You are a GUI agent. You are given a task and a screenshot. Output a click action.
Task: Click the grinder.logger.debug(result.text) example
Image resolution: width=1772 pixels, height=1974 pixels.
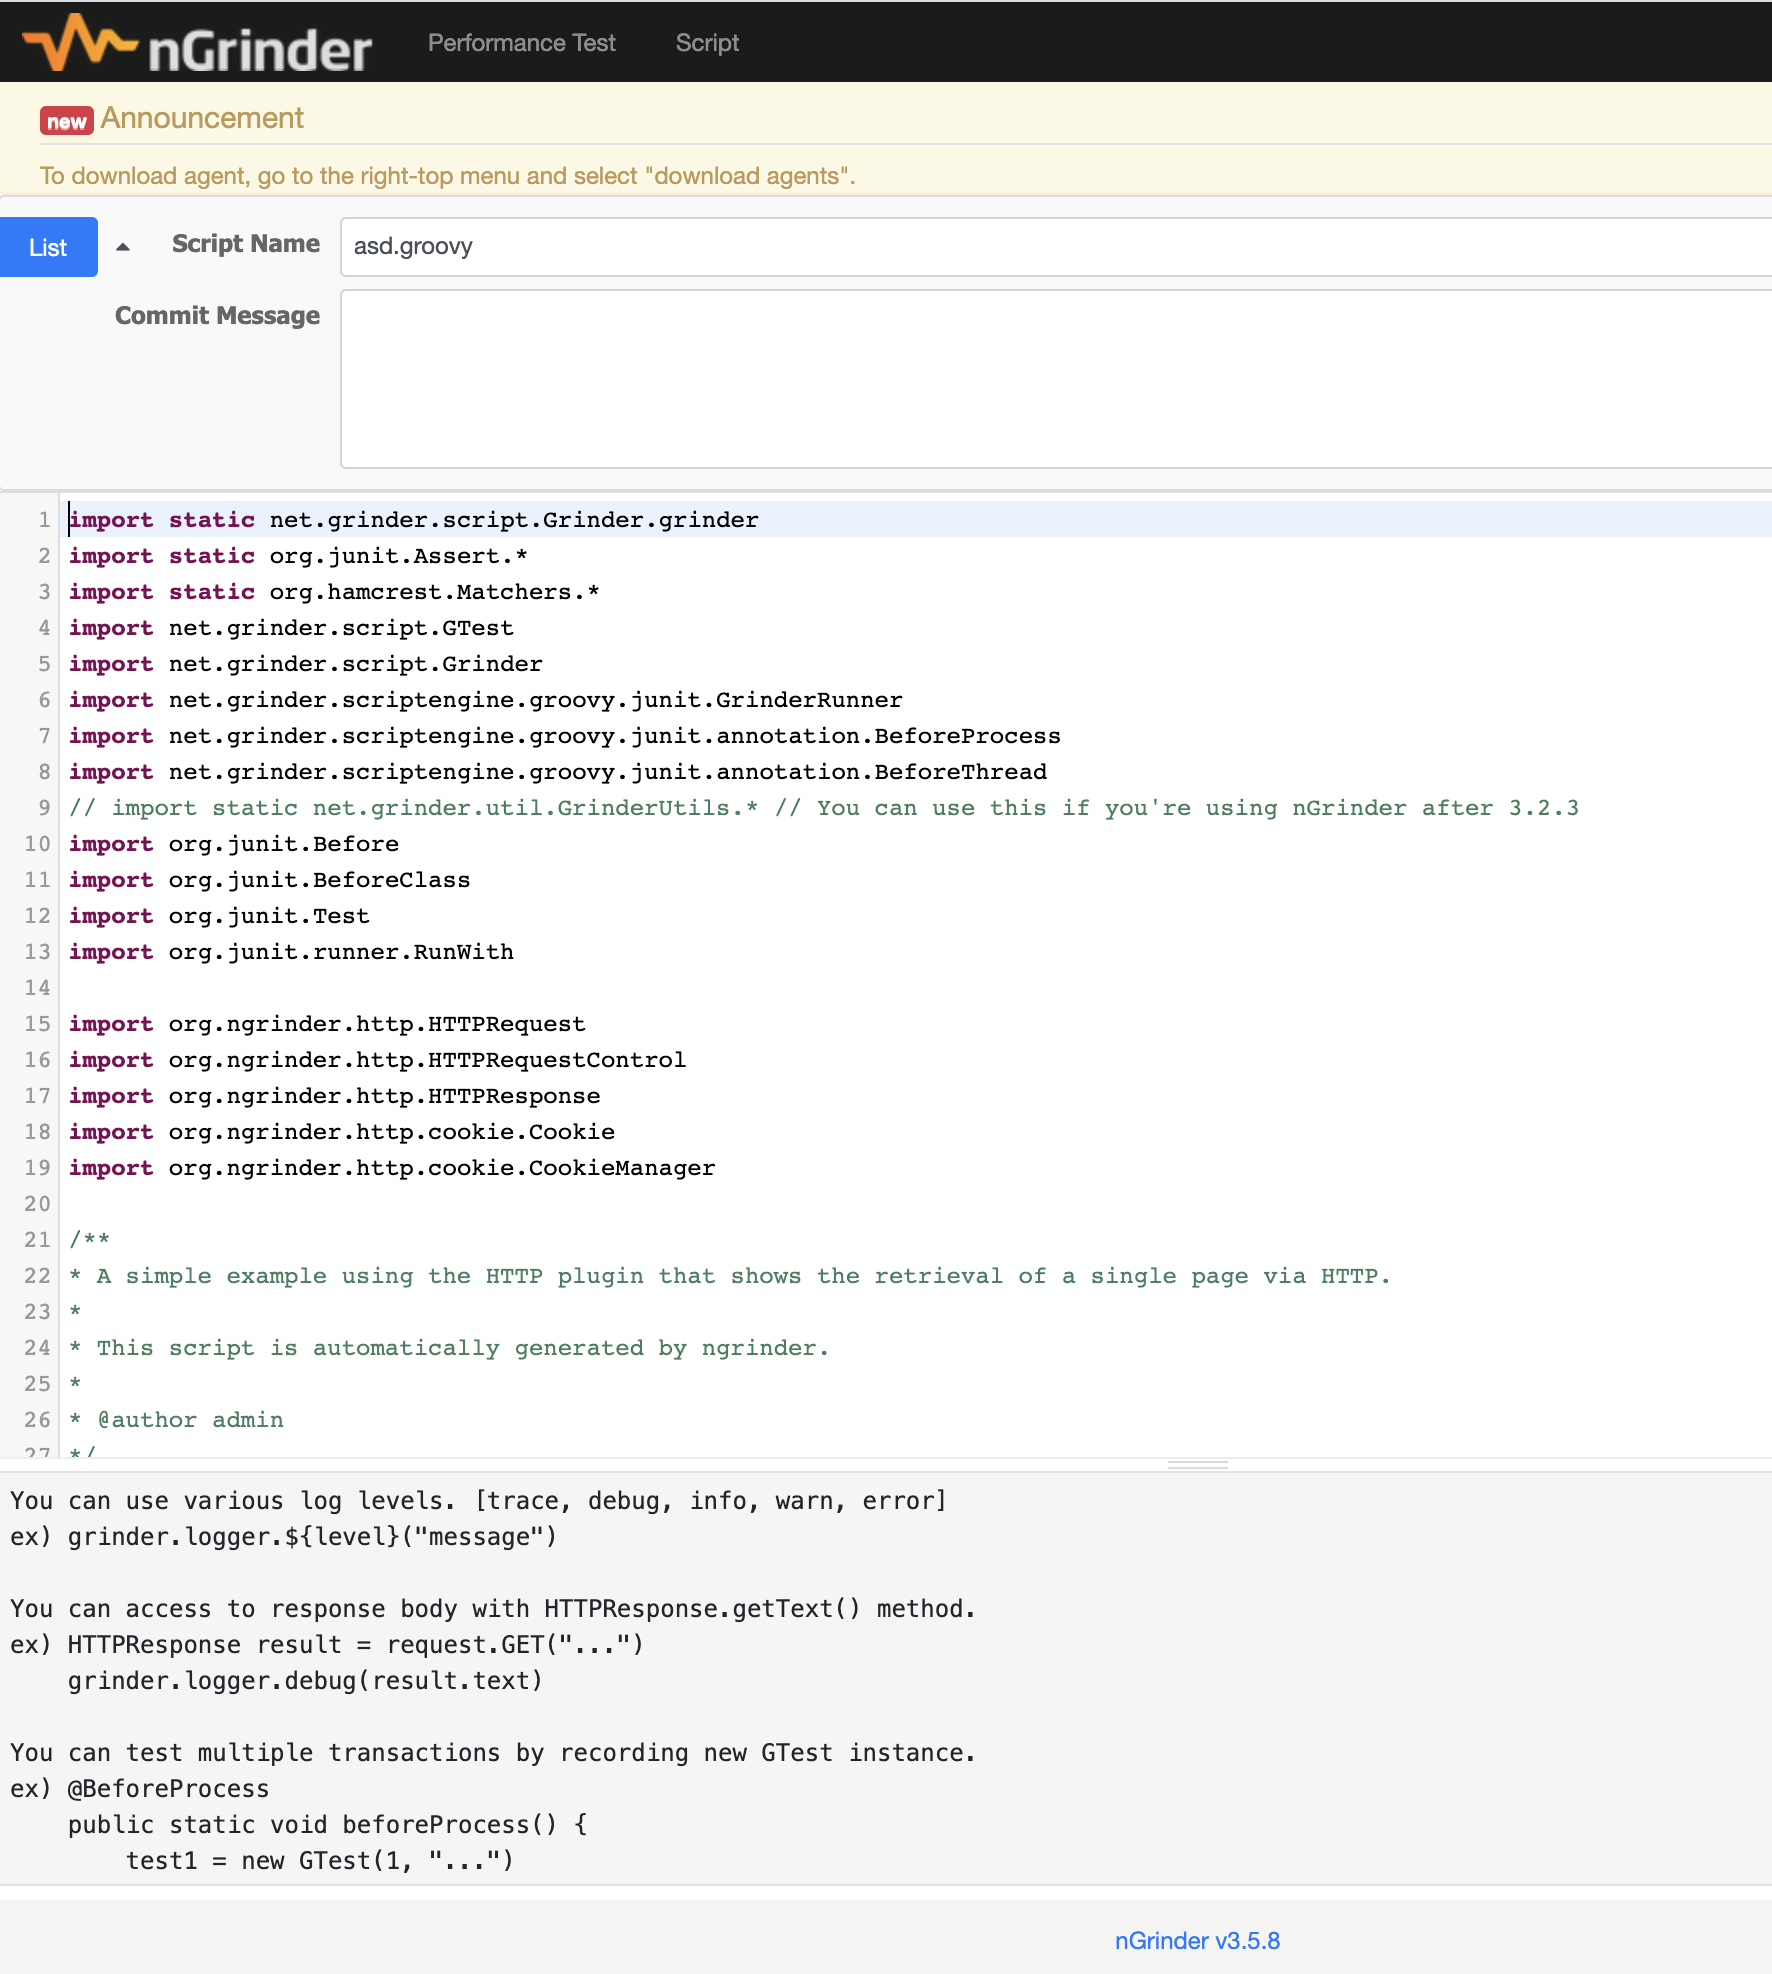click(305, 1681)
